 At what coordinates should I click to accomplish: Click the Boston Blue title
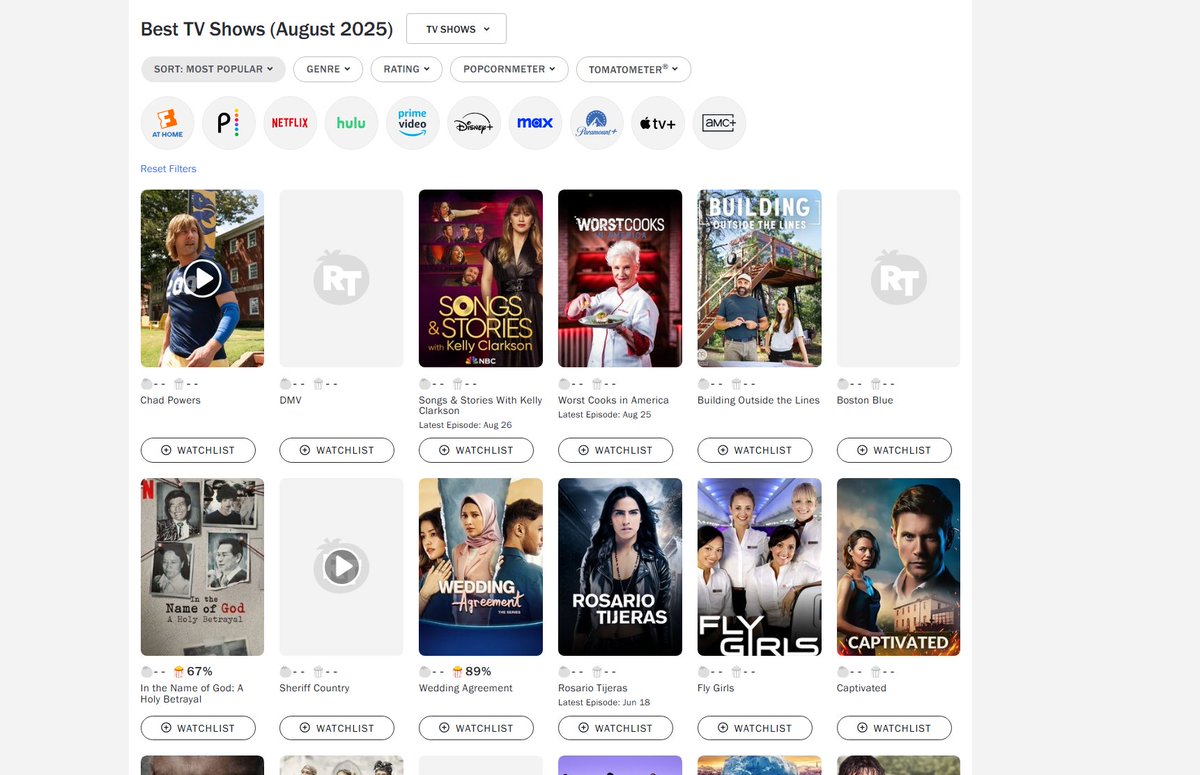tap(865, 400)
